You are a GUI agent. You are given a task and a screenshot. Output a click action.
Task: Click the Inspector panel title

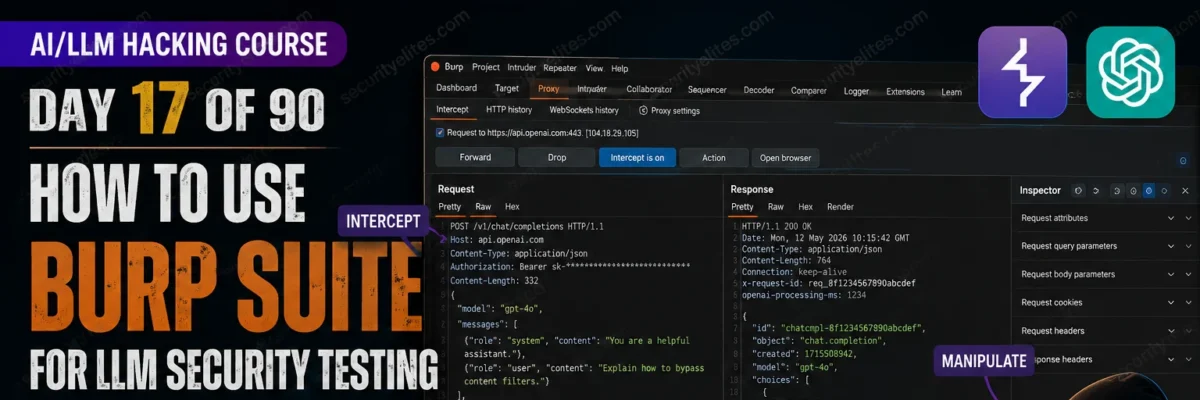(1040, 190)
